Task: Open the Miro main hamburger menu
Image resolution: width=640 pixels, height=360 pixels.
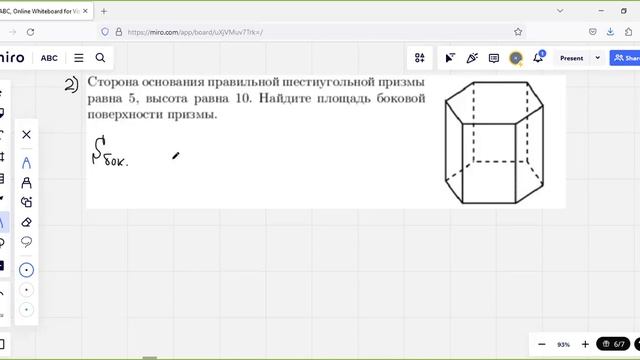Action: (79, 58)
